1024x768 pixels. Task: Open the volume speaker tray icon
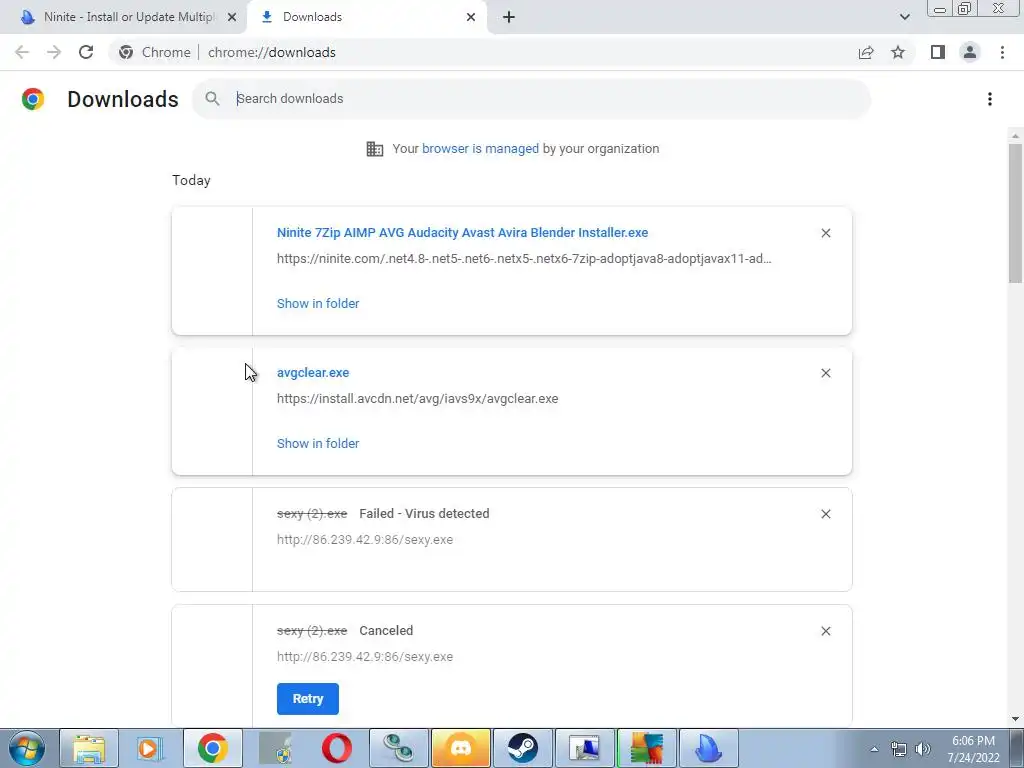923,749
